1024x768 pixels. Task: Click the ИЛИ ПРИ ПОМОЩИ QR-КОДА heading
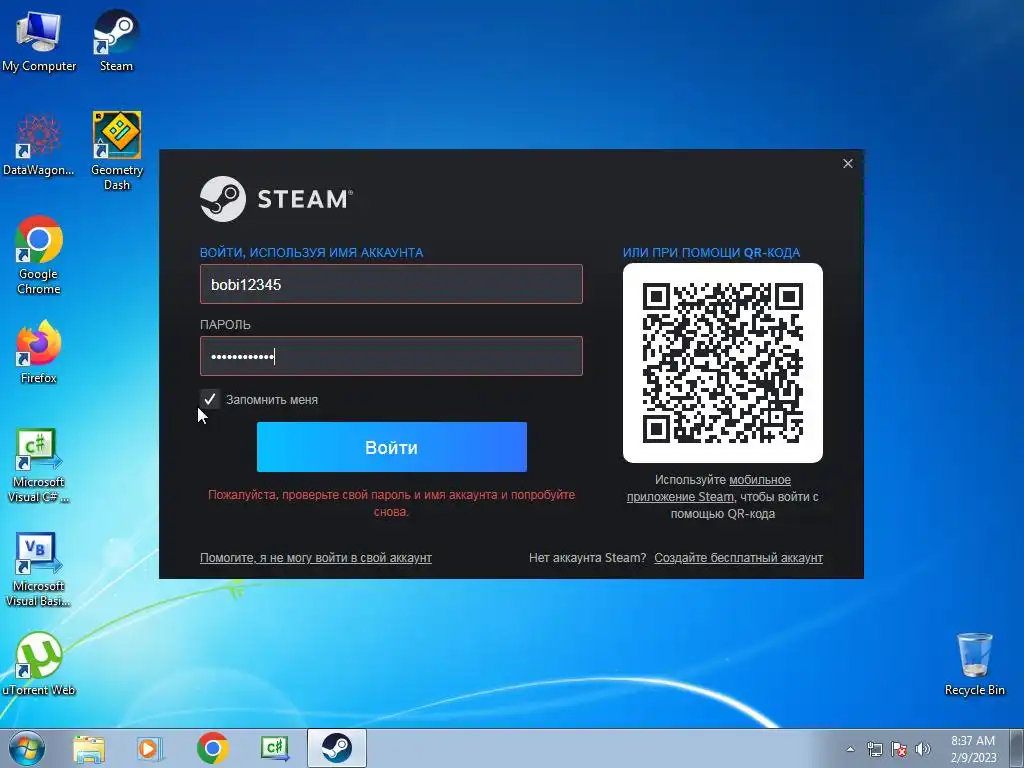pos(711,253)
